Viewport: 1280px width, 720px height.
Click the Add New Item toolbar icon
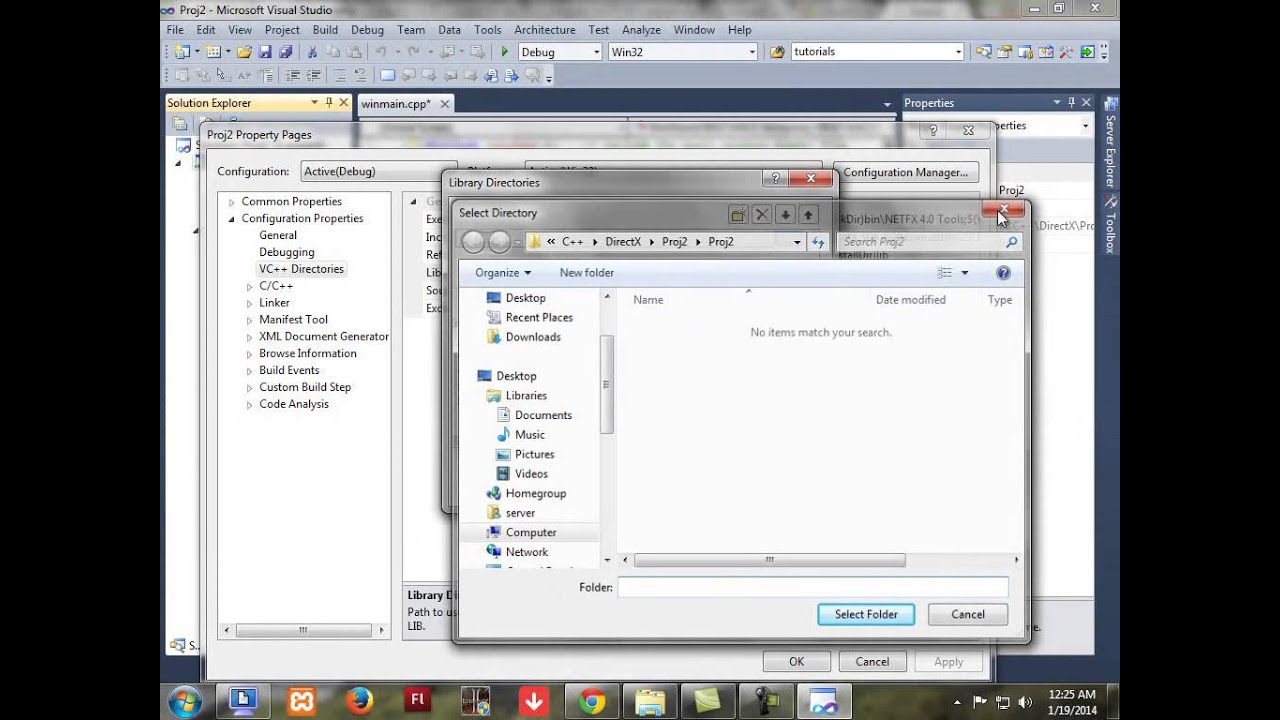point(212,52)
